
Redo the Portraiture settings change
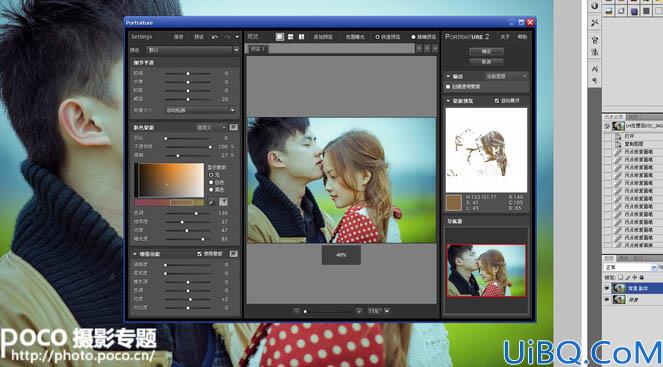227,37
